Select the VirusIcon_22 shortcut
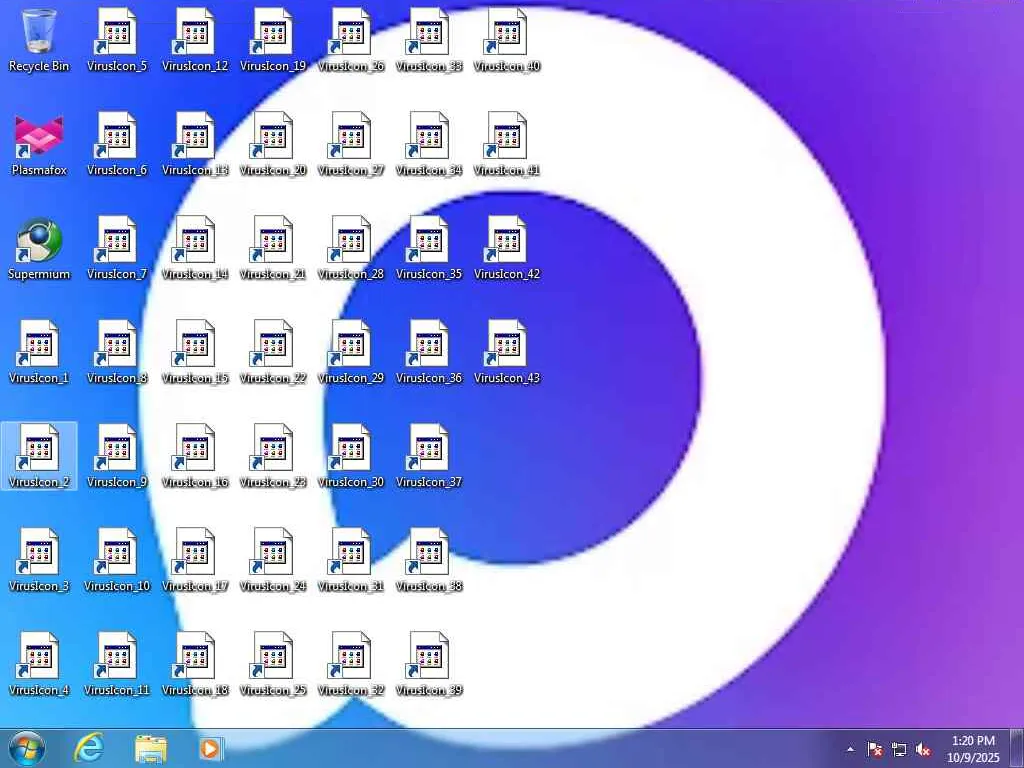This screenshot has width=1024, height=768. [x=273, y=352]
